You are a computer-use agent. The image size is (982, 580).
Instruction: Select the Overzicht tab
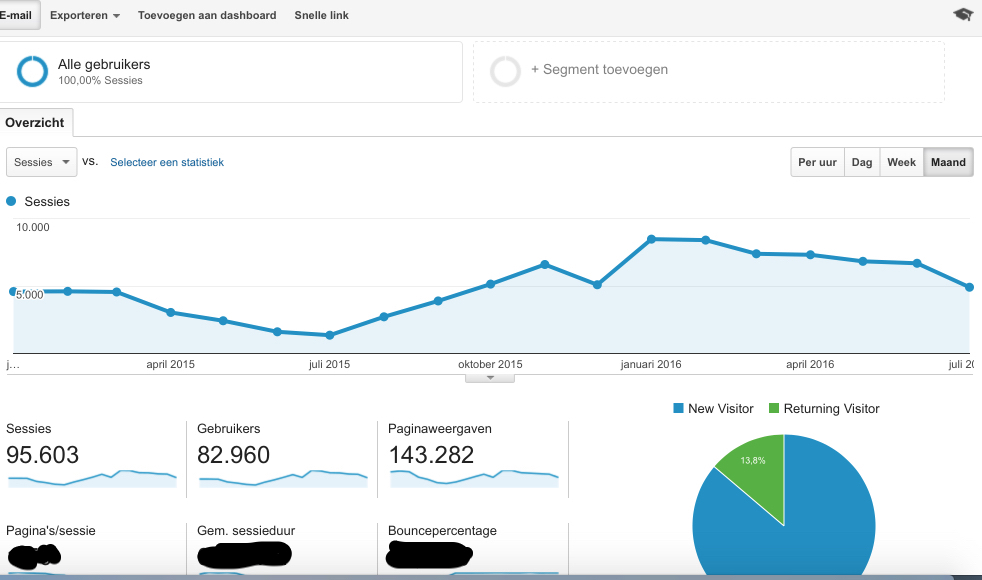[35, 123]
